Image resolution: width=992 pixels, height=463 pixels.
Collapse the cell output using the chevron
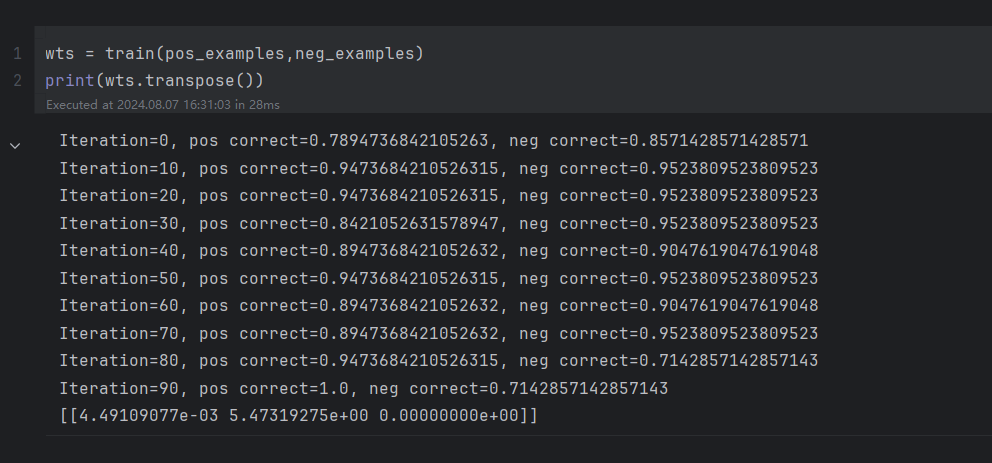tap(15, 146)
